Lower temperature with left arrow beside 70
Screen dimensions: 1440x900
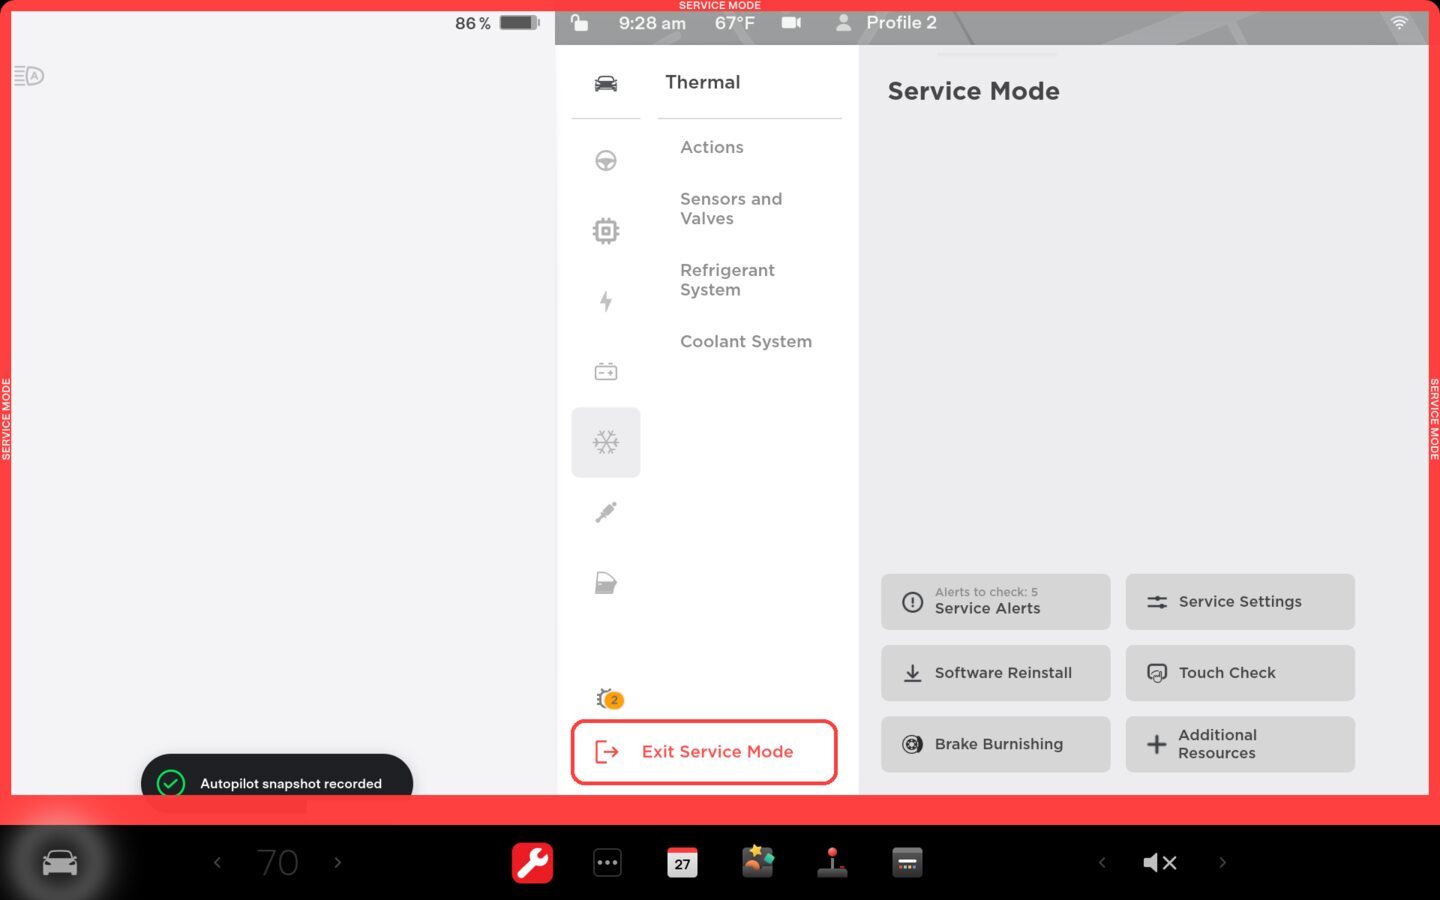coord(217,862)
